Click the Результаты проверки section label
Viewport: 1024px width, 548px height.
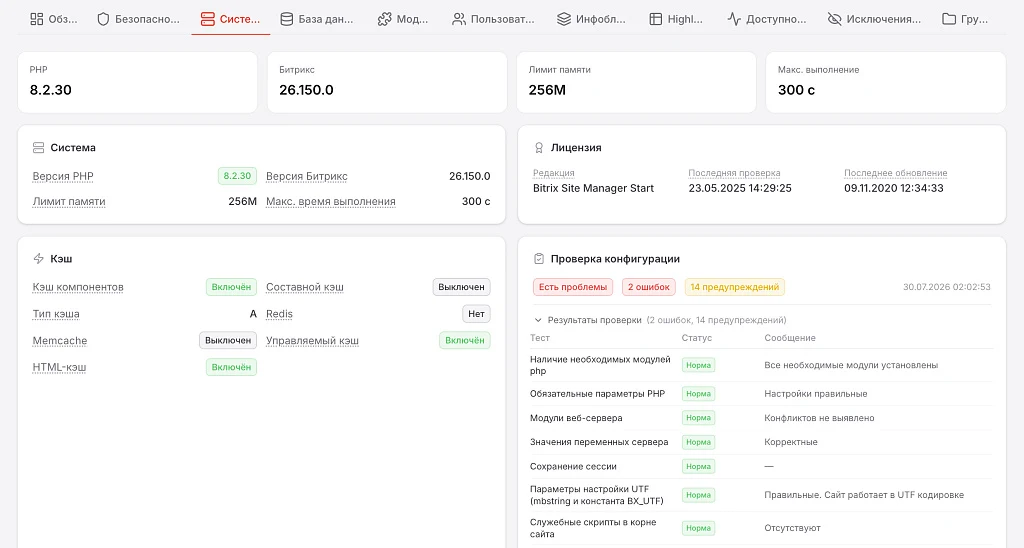tap(594, 320)
